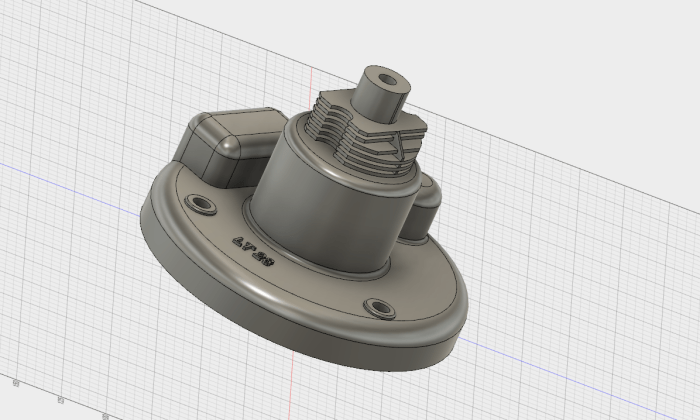Click the grid marker at the bottom-left edge
Screen dimensions: 700x420
pyautogui.click(x=16, y=384)
